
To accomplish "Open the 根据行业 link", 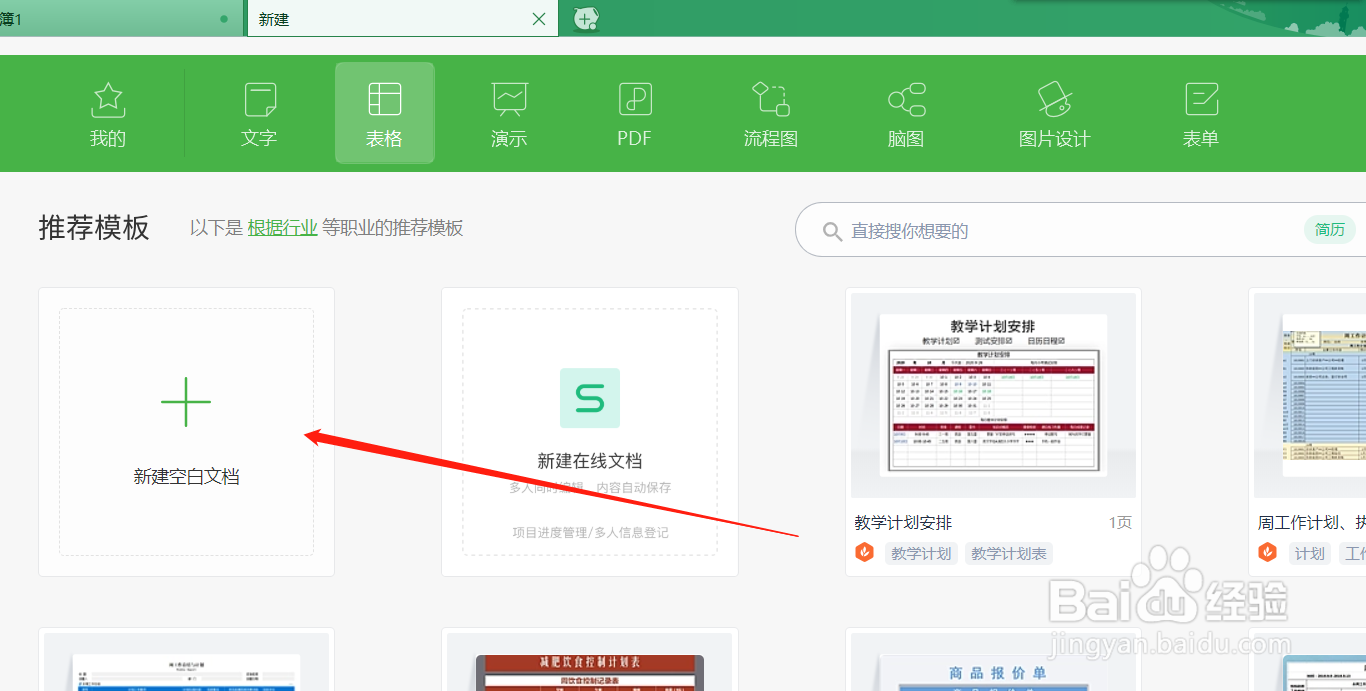I will 281,228.
